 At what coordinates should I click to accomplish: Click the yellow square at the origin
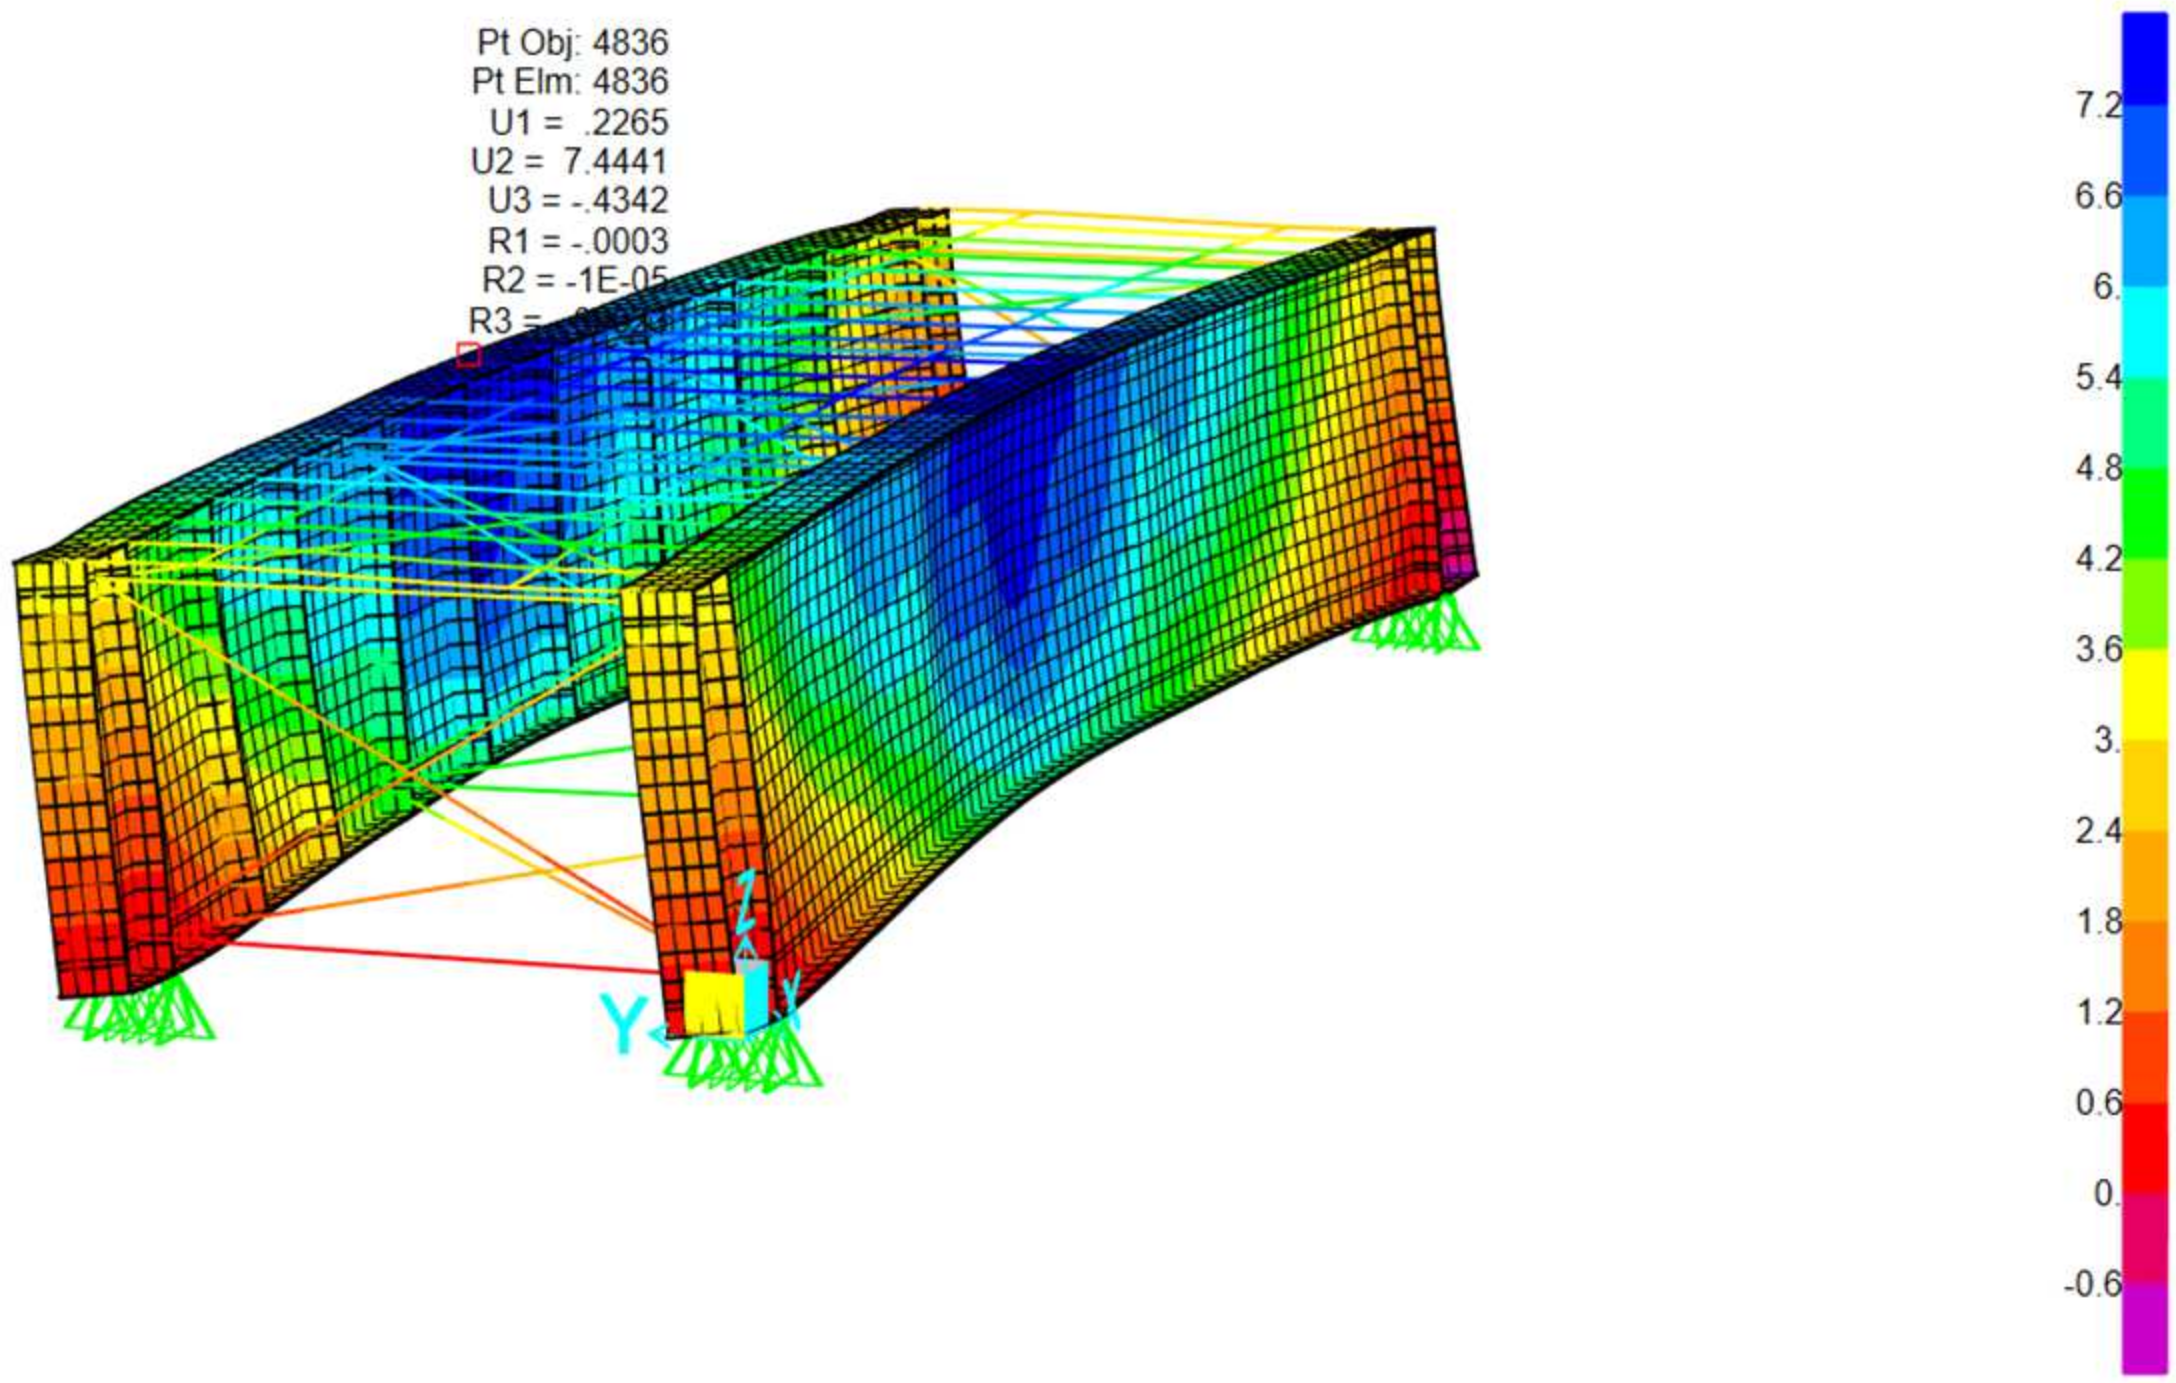(712, 1003)
